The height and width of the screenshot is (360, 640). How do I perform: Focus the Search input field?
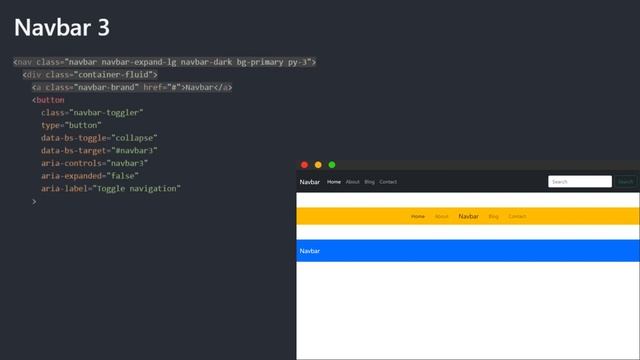coord(580,182)
